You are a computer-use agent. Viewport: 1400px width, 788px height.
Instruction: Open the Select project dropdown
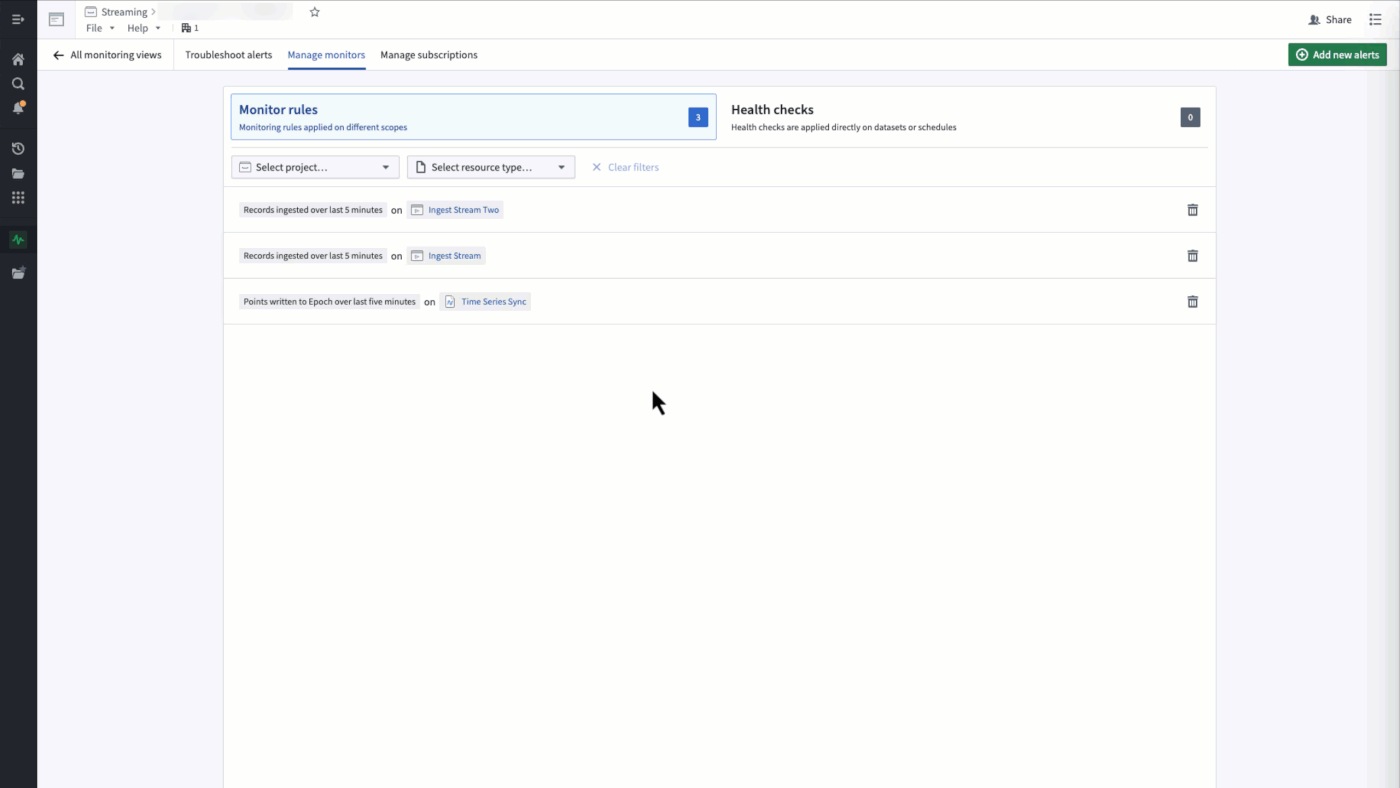315,167
